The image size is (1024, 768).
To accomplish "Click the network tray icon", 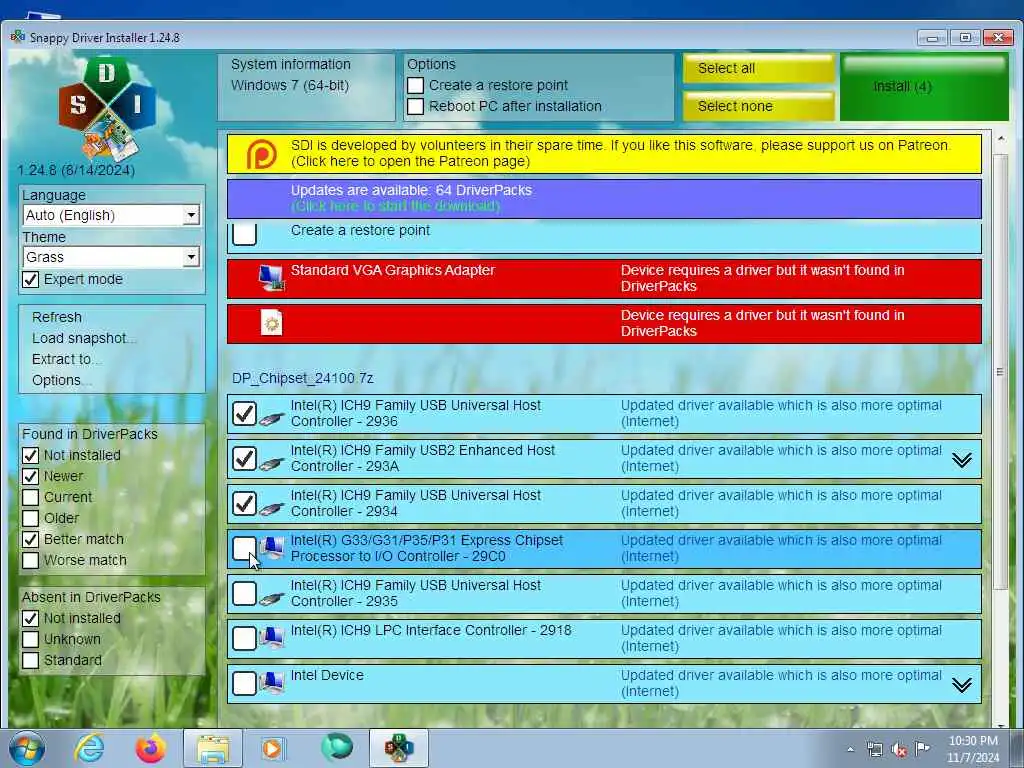I will 874,750.
